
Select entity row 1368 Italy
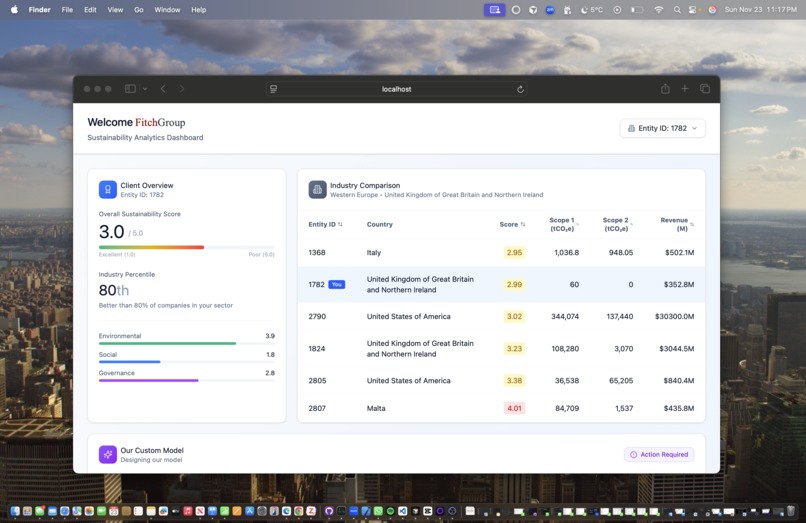tap(501, 253)
